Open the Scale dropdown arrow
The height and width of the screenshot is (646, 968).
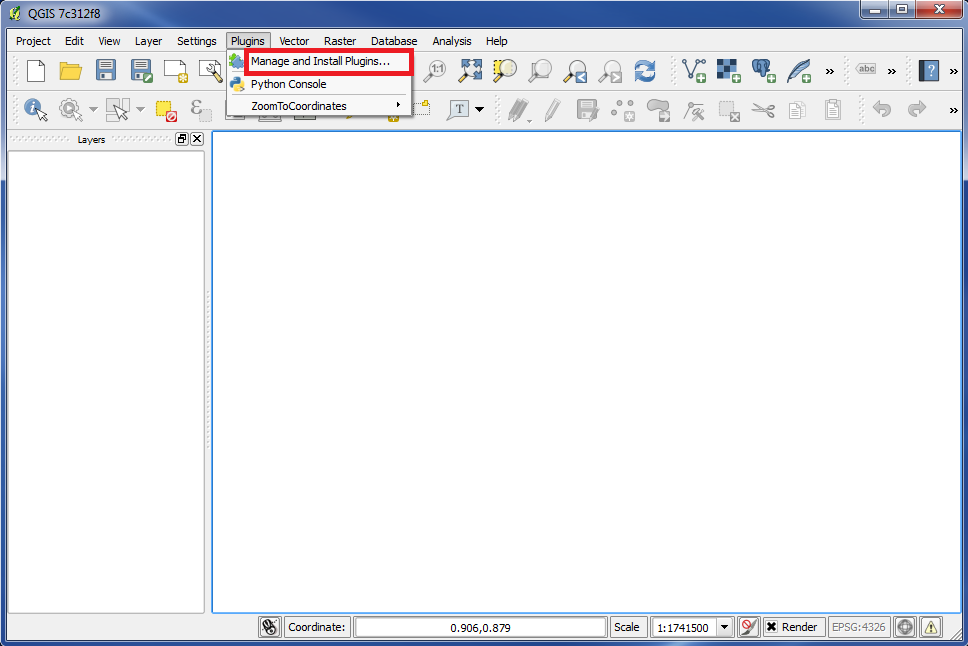[725, 627]
